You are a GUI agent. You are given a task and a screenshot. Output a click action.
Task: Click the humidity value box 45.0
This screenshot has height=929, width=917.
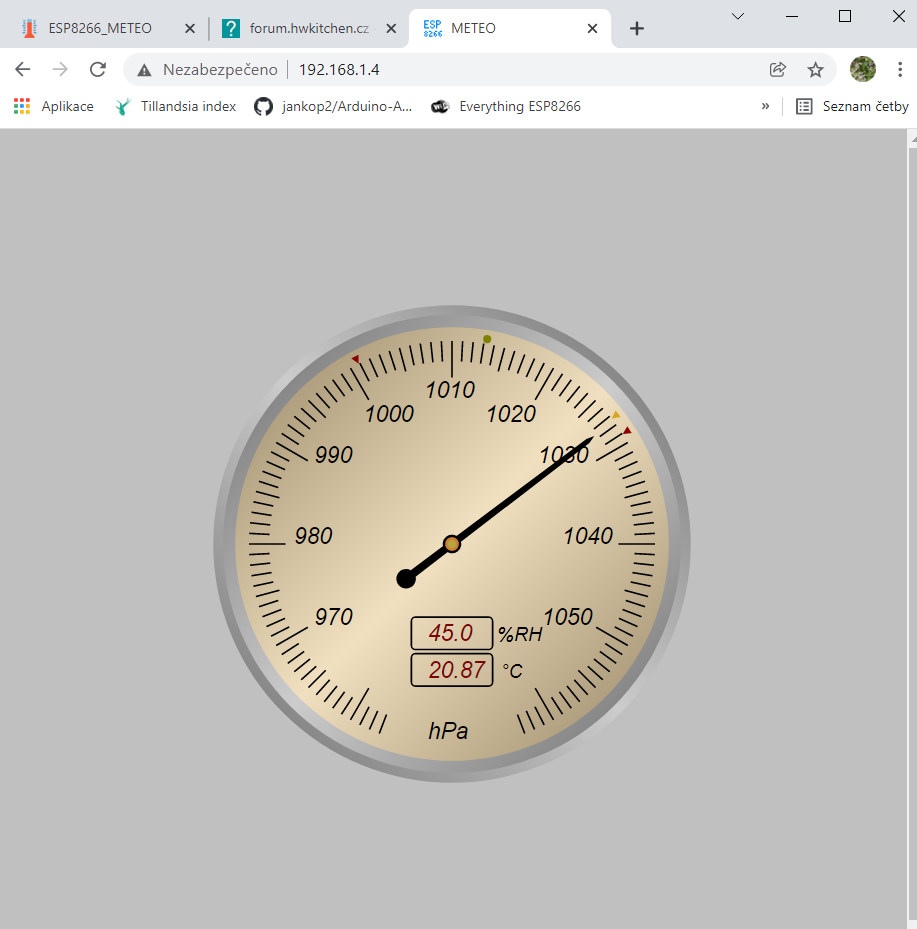pos(451,633)
